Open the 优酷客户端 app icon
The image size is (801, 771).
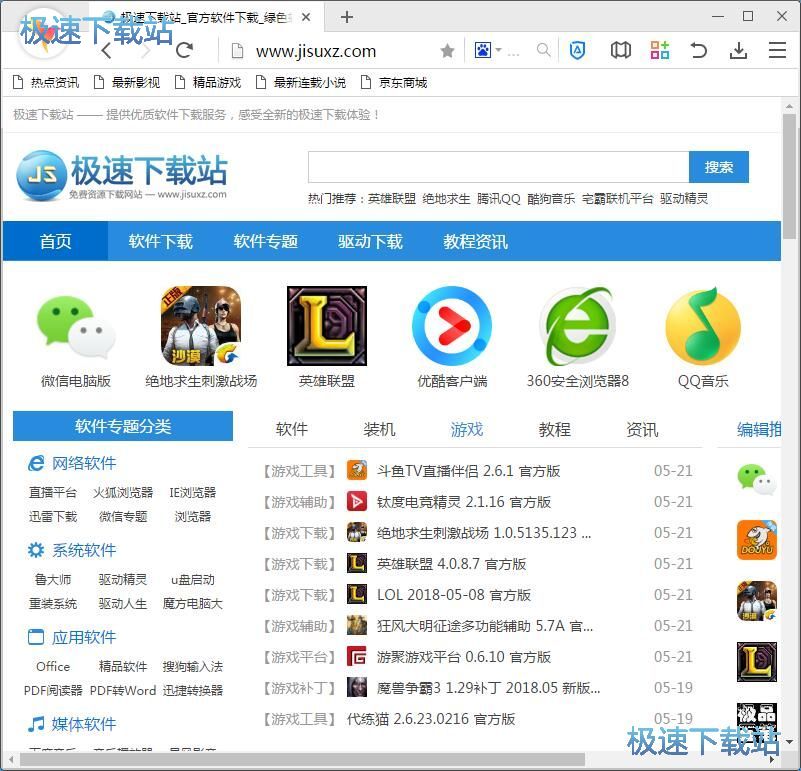452,325
